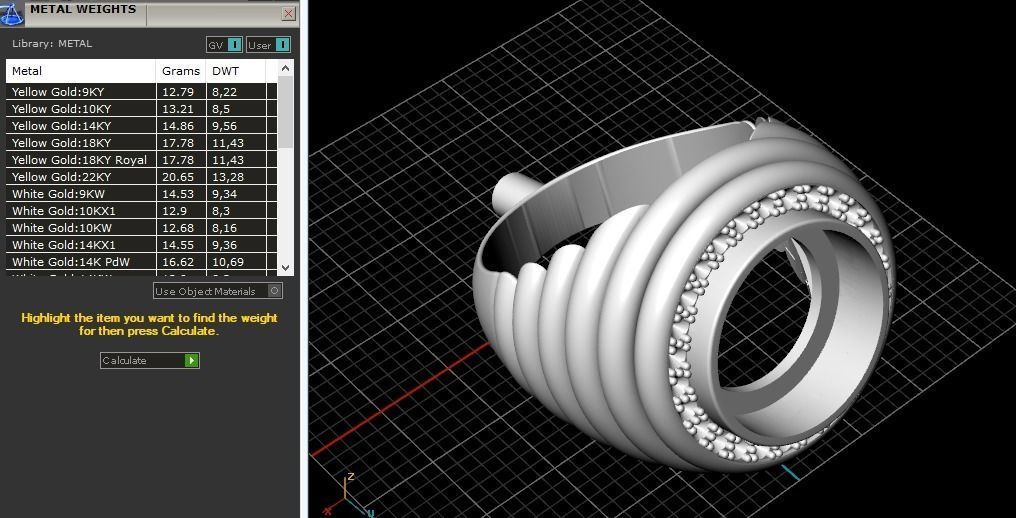Click the 8,16 DWT value

tap(224, 228)
